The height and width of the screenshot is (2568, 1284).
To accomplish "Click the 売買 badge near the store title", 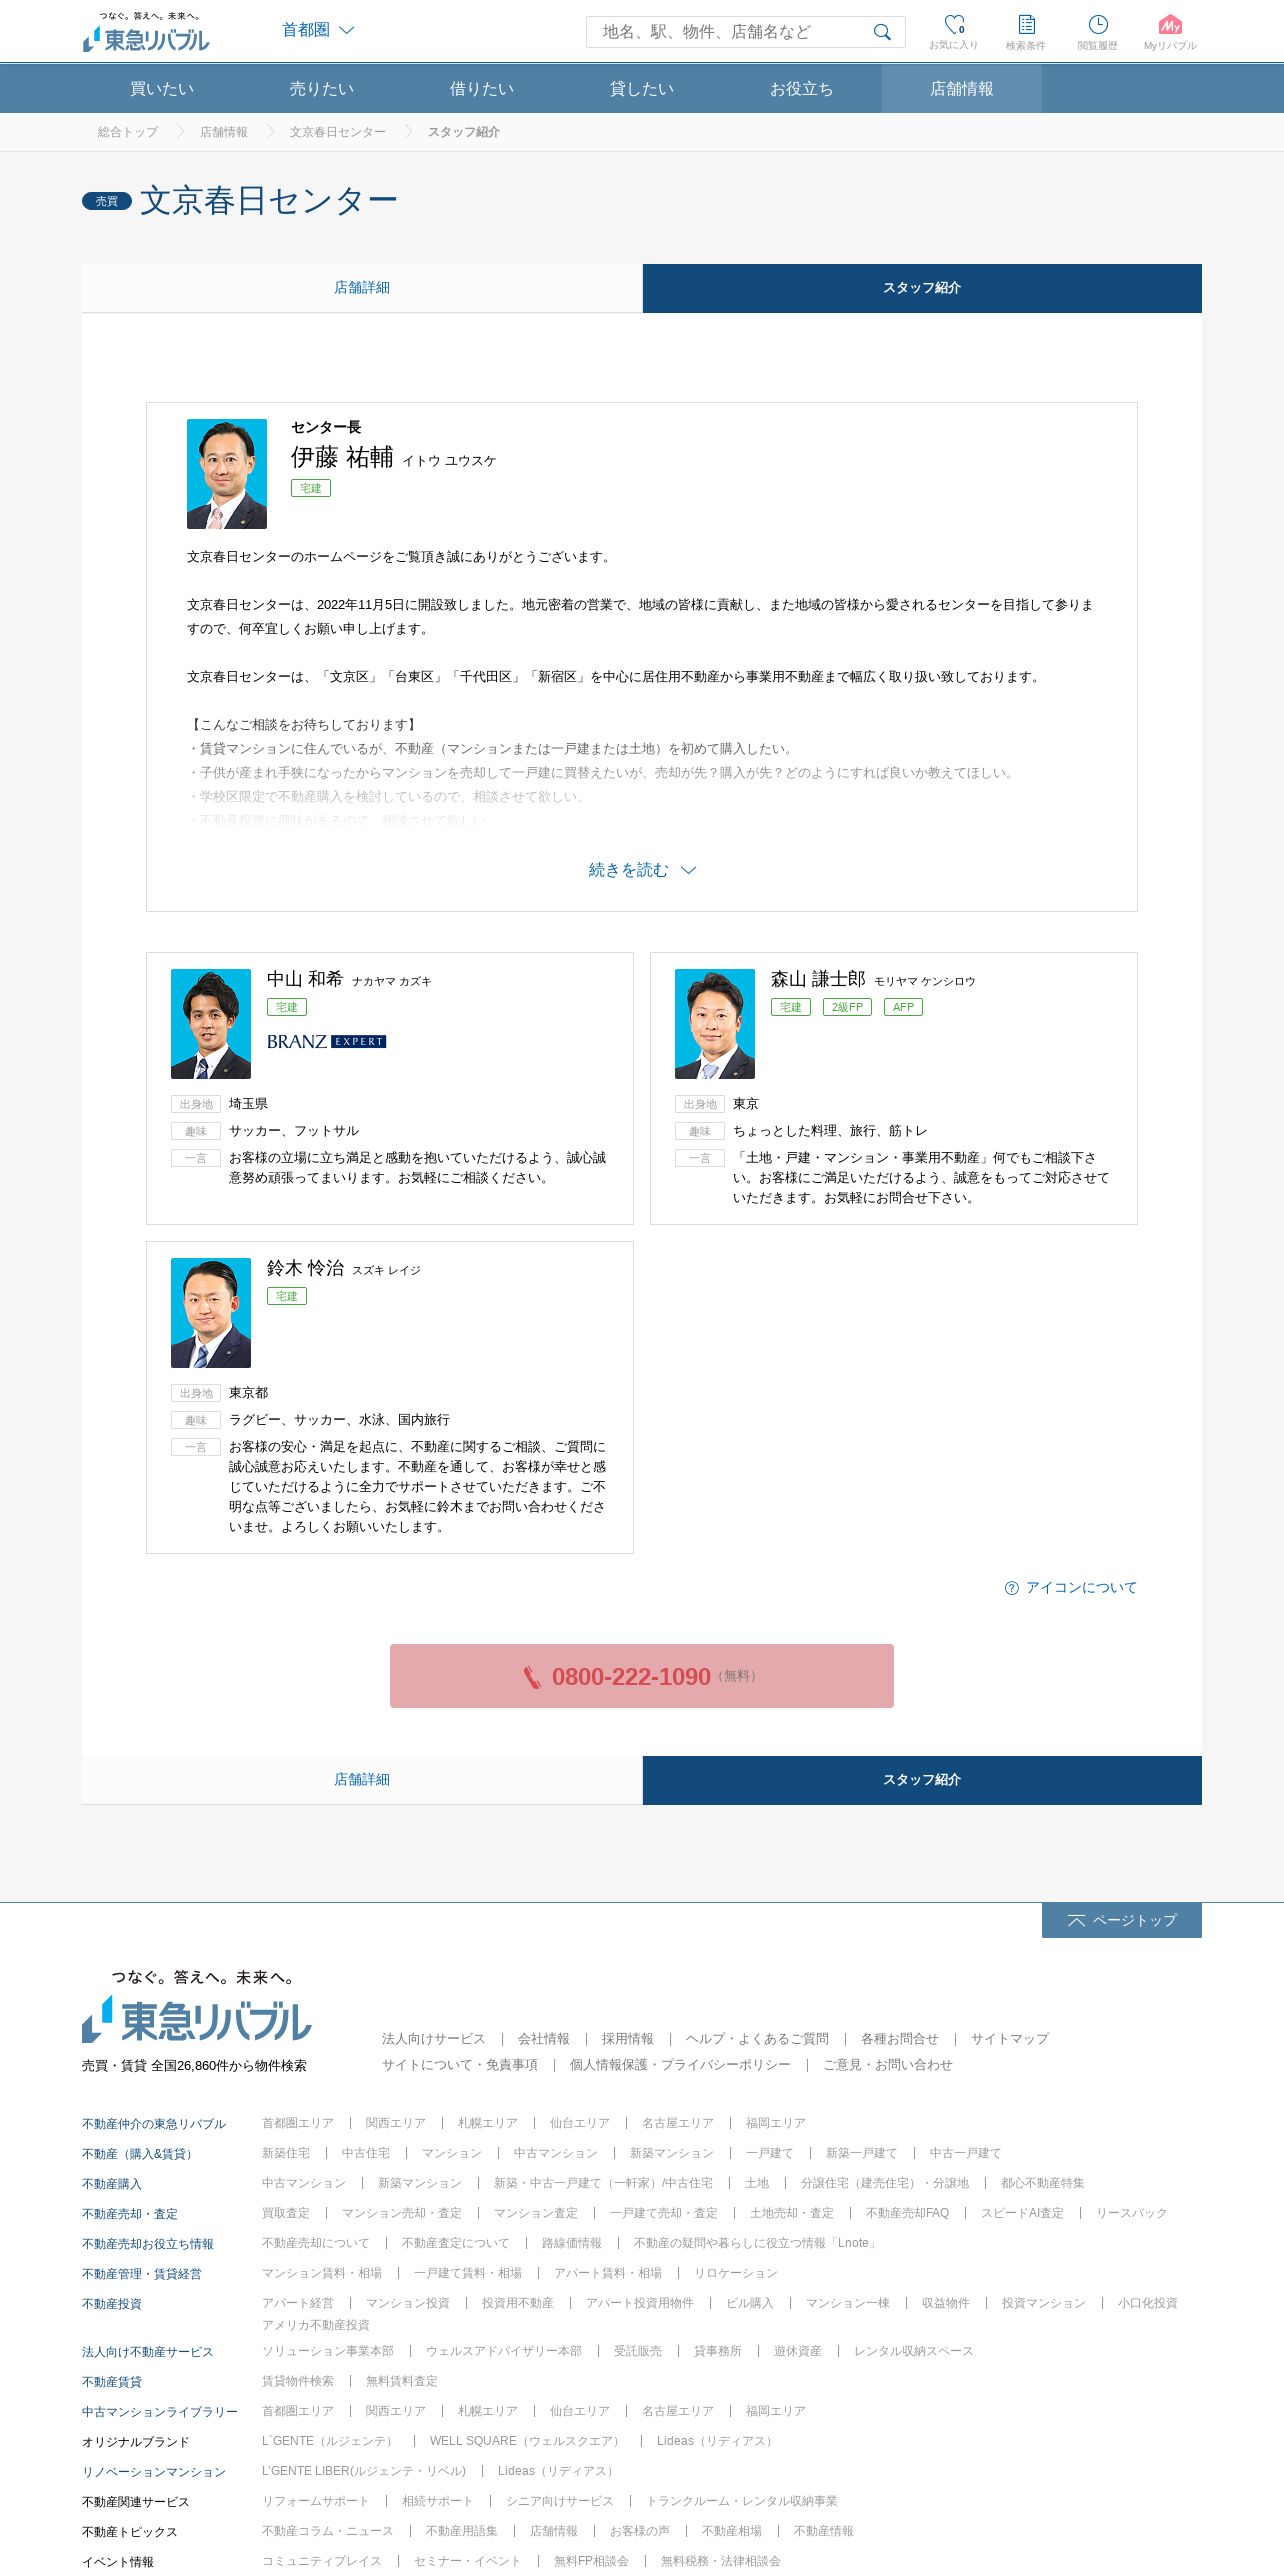I will click(107, 201).
